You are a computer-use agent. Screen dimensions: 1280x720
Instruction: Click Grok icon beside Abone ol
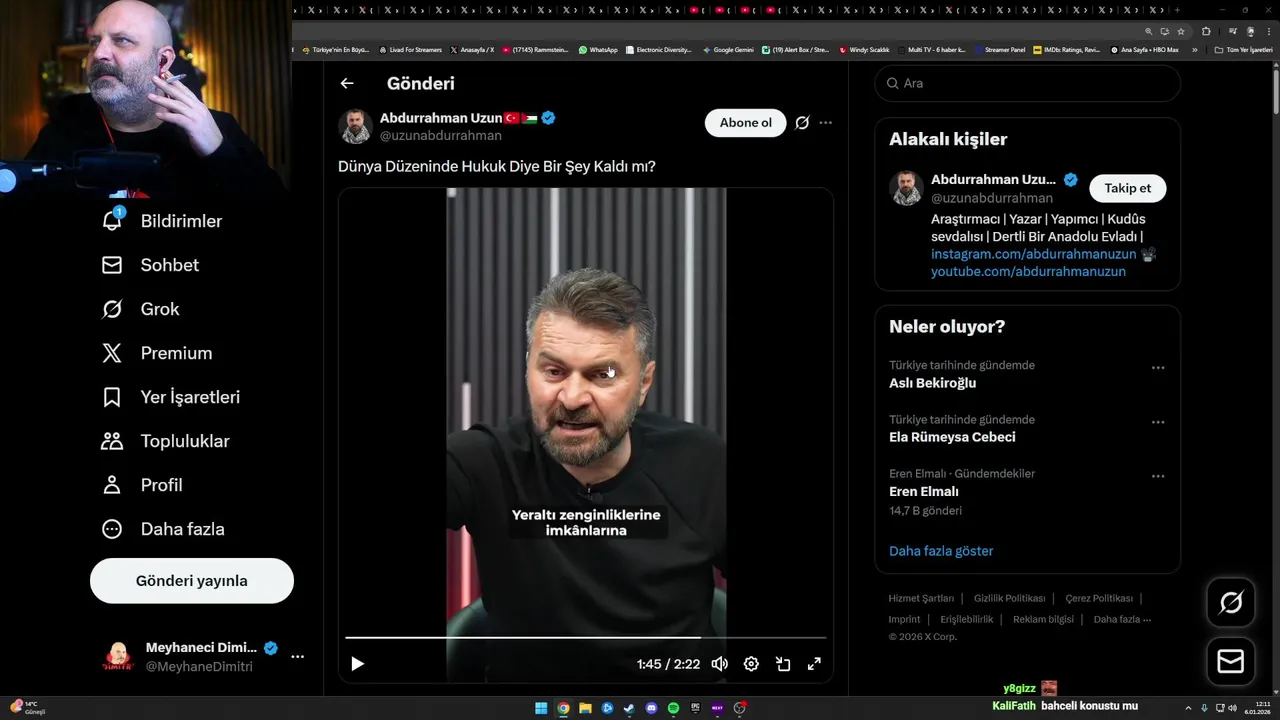coord(802,123)
